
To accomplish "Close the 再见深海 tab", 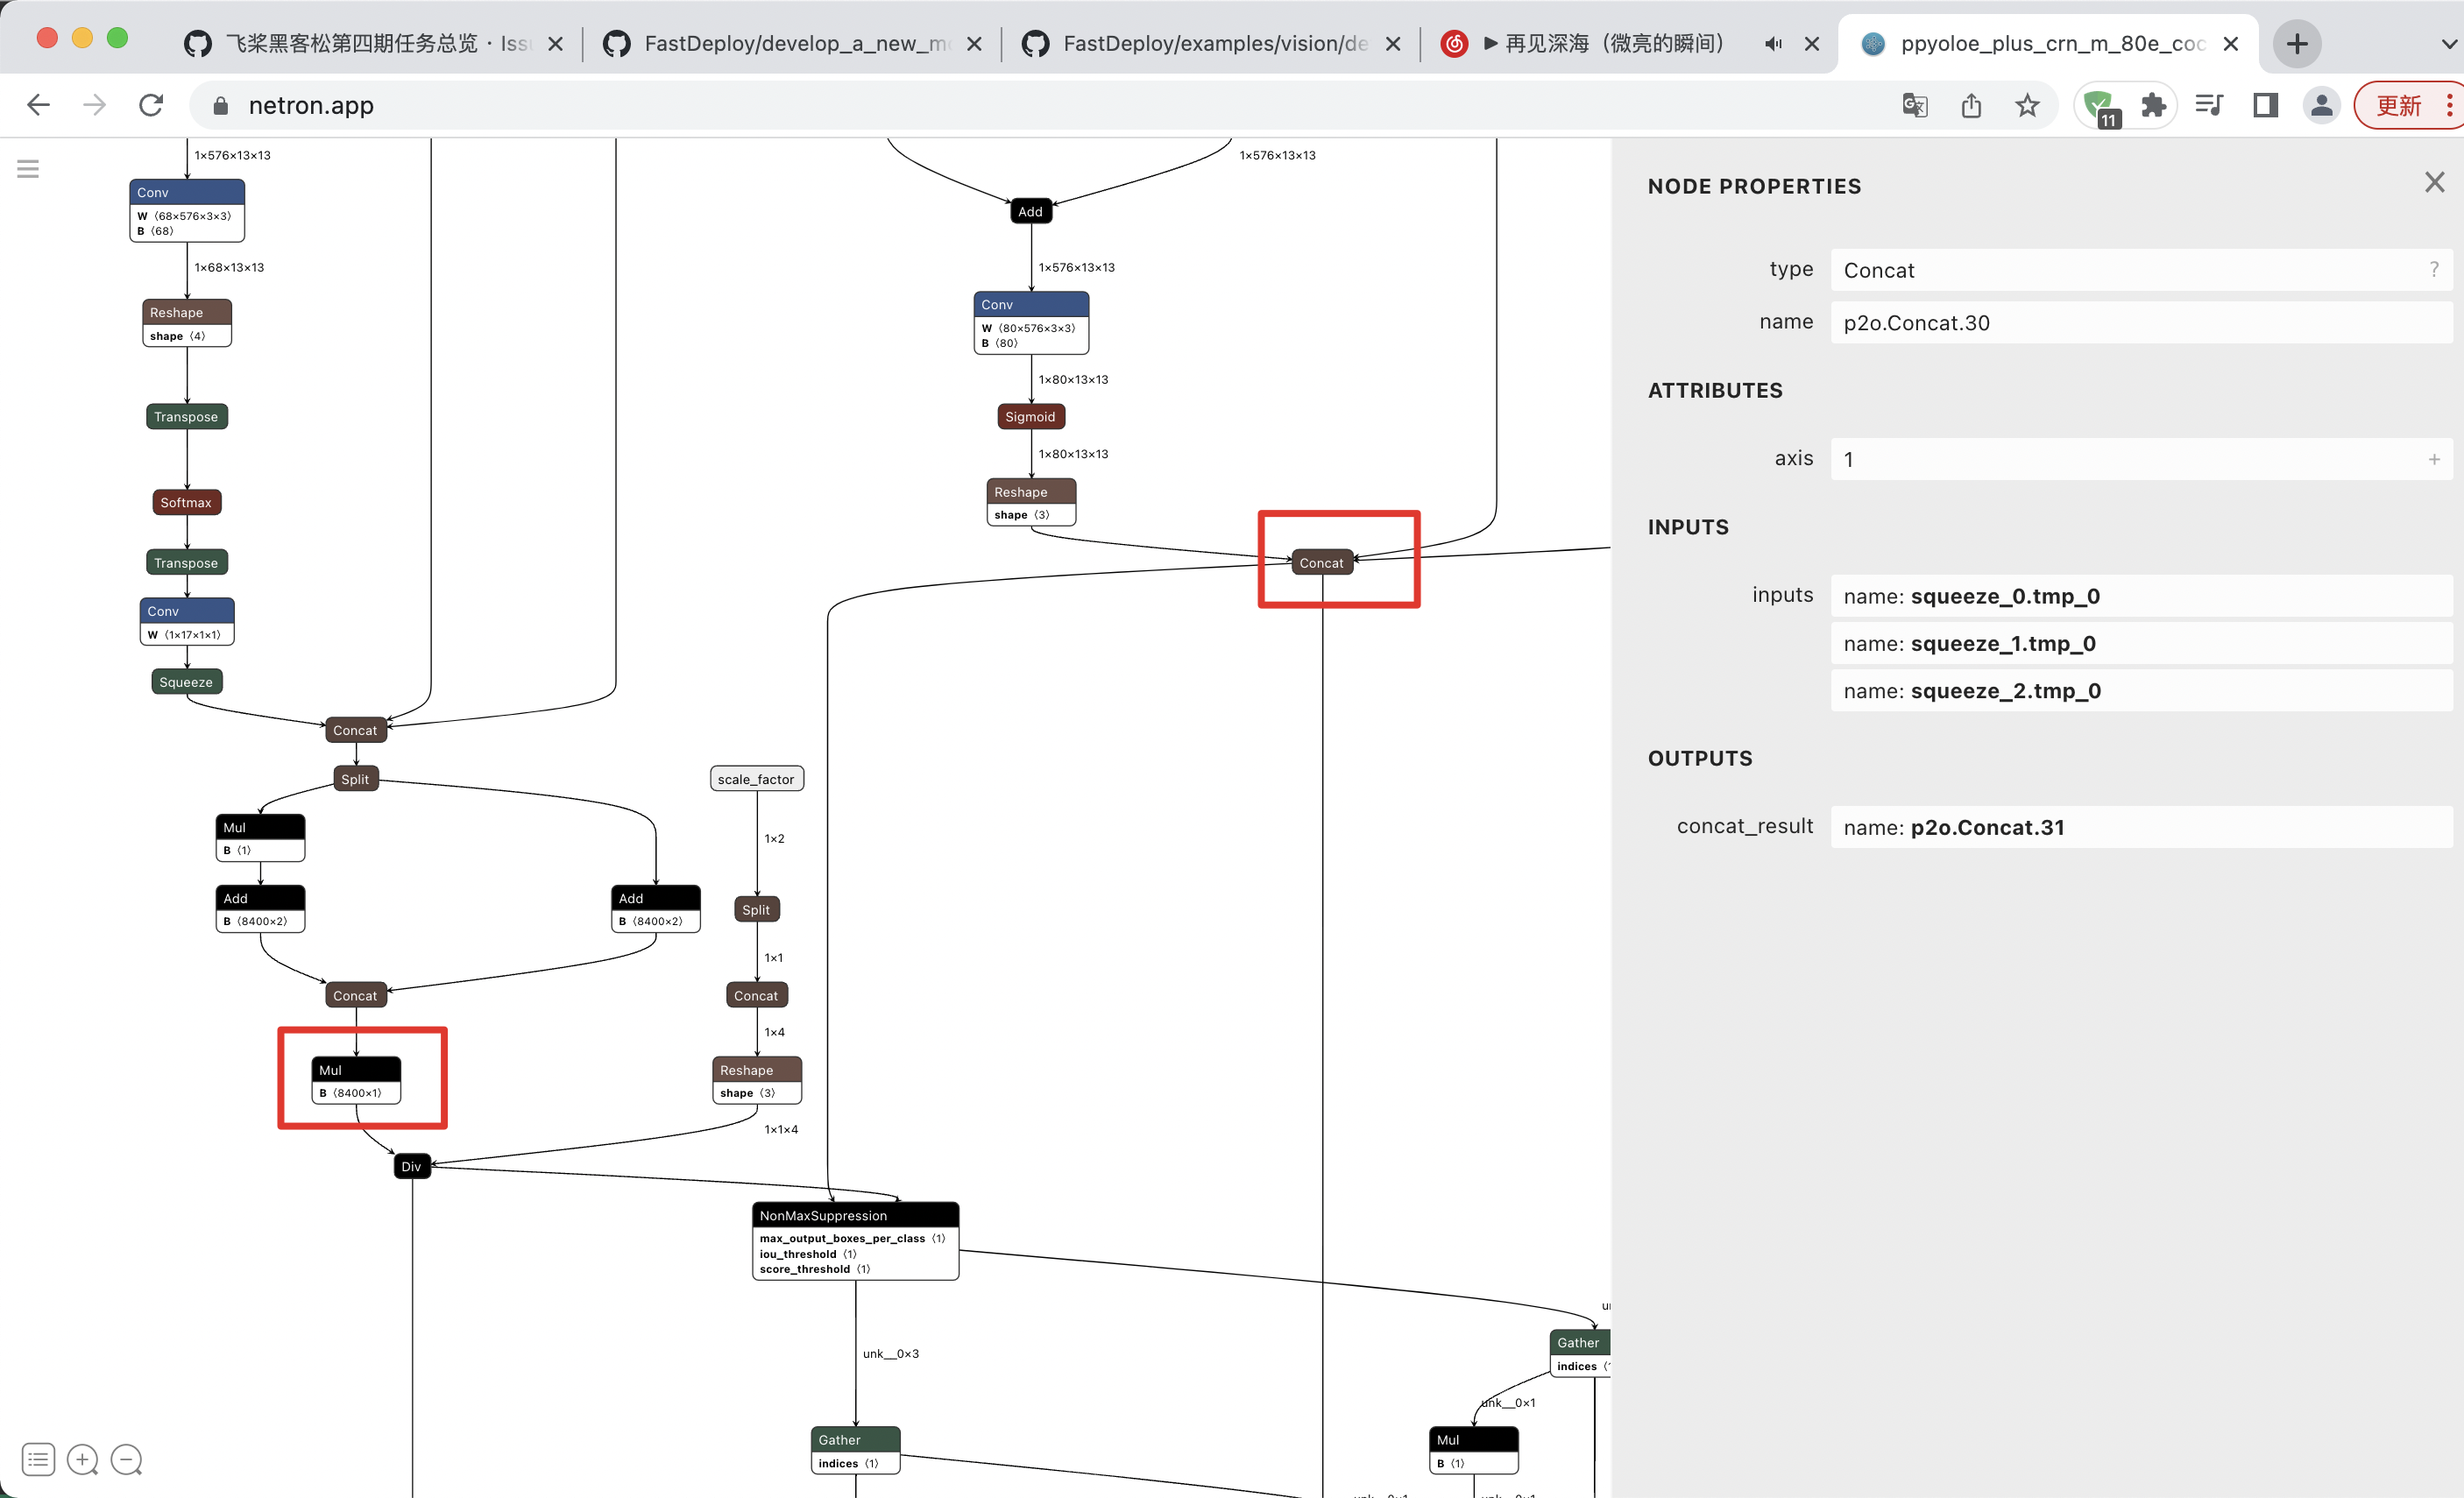I will (x=1811, y=44).
